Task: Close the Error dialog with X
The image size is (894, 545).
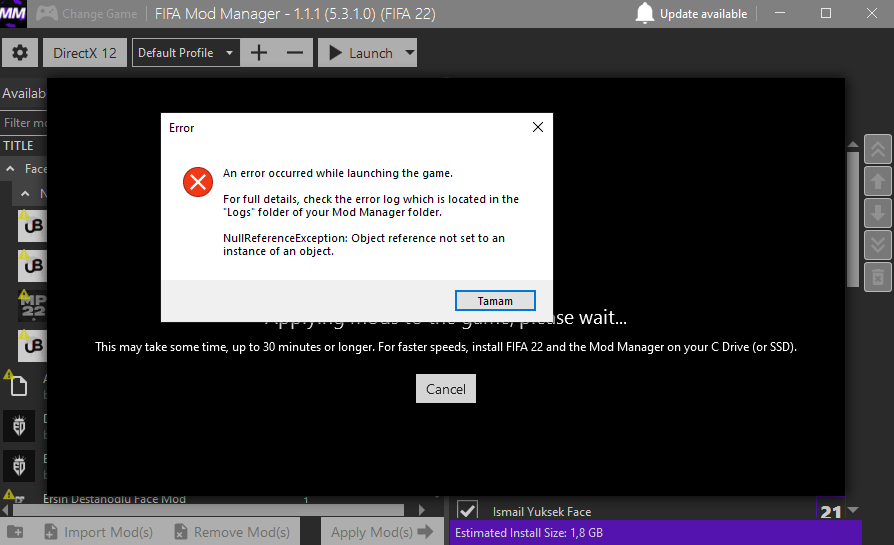Action: [x=538, y=127]
